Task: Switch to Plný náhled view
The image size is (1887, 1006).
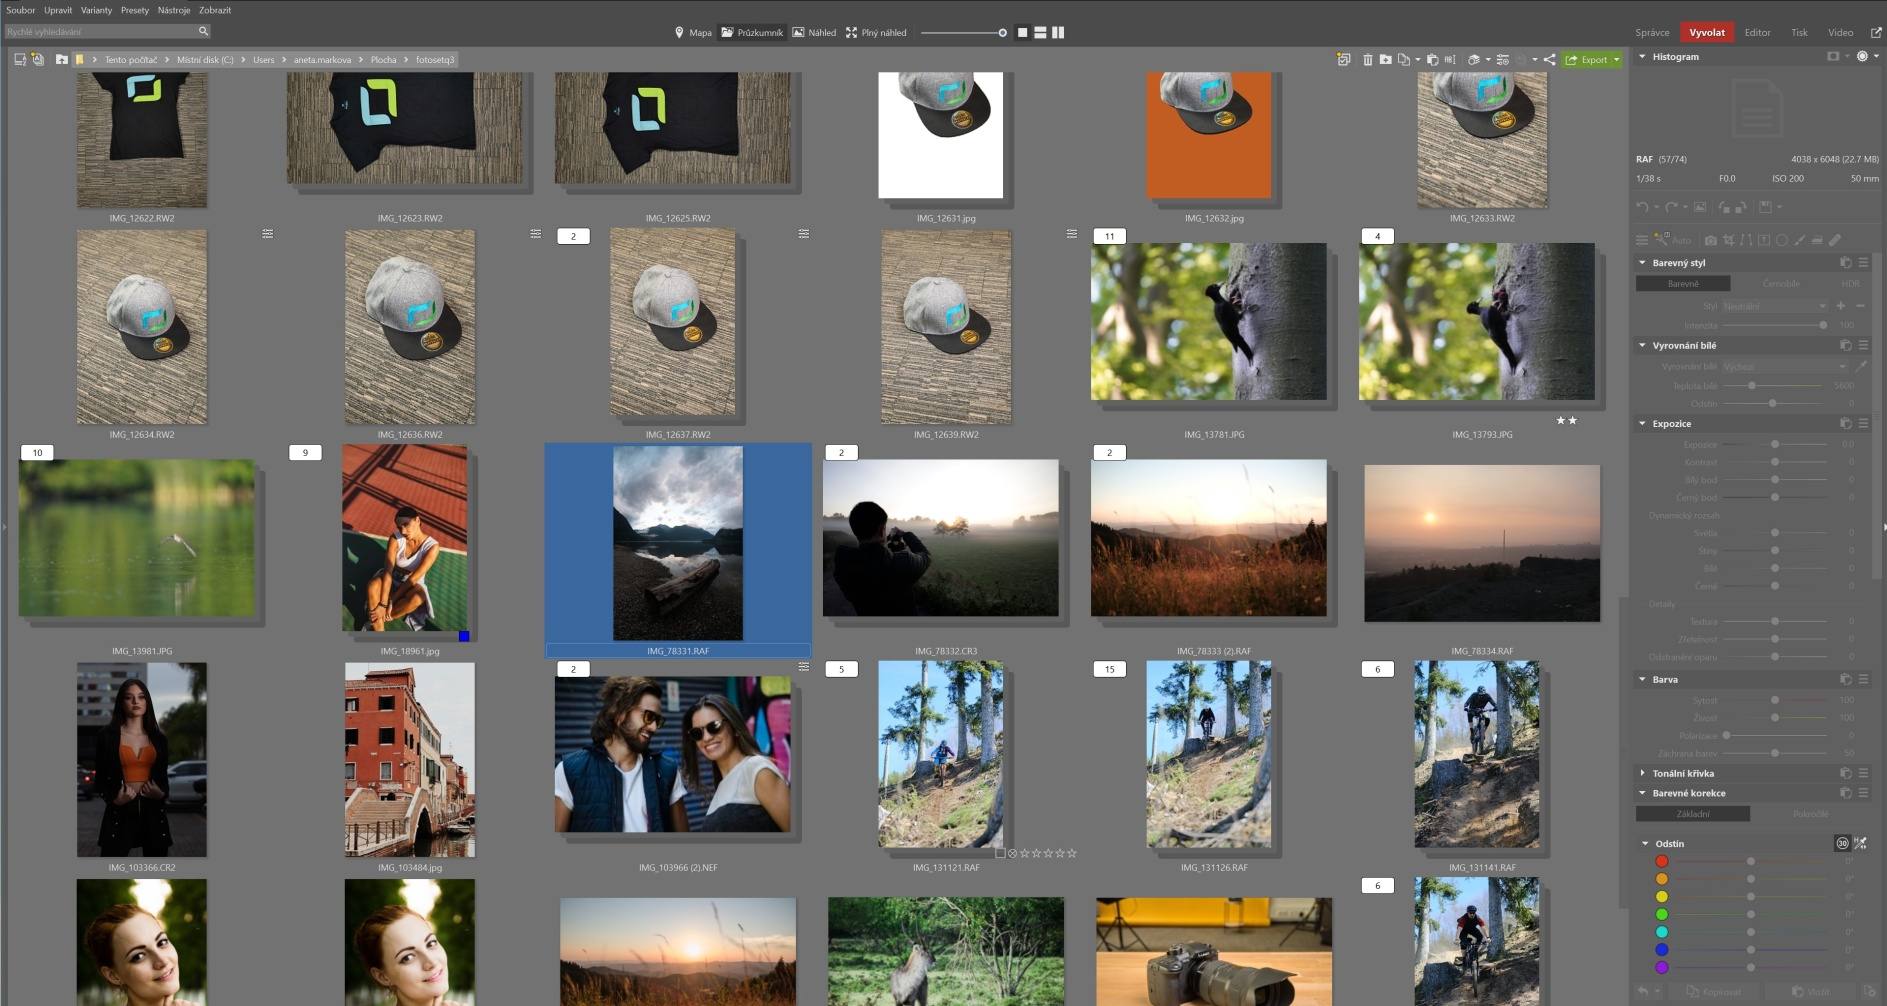Action: (875, 32)
